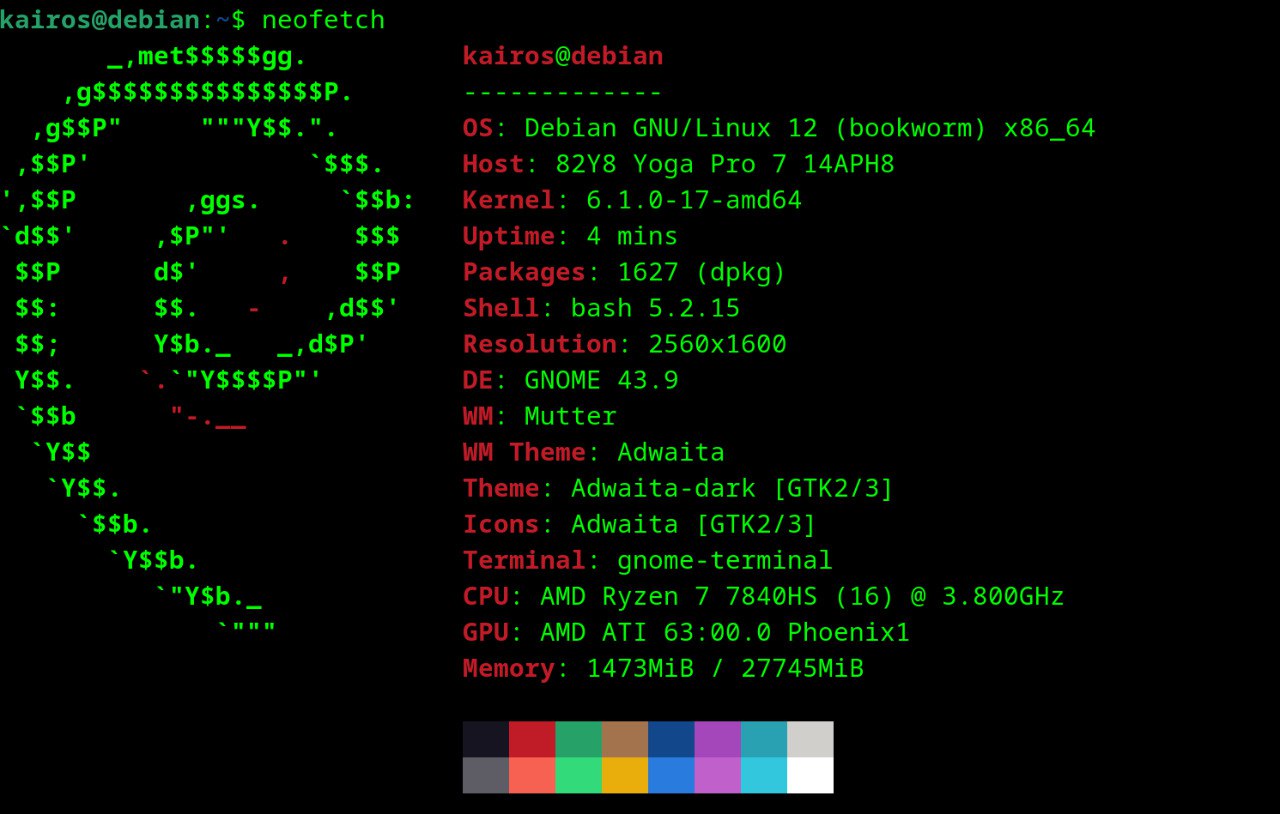Click the kairos@debian header title
This screenshot has height=814, width=1280.
[561, 56]
